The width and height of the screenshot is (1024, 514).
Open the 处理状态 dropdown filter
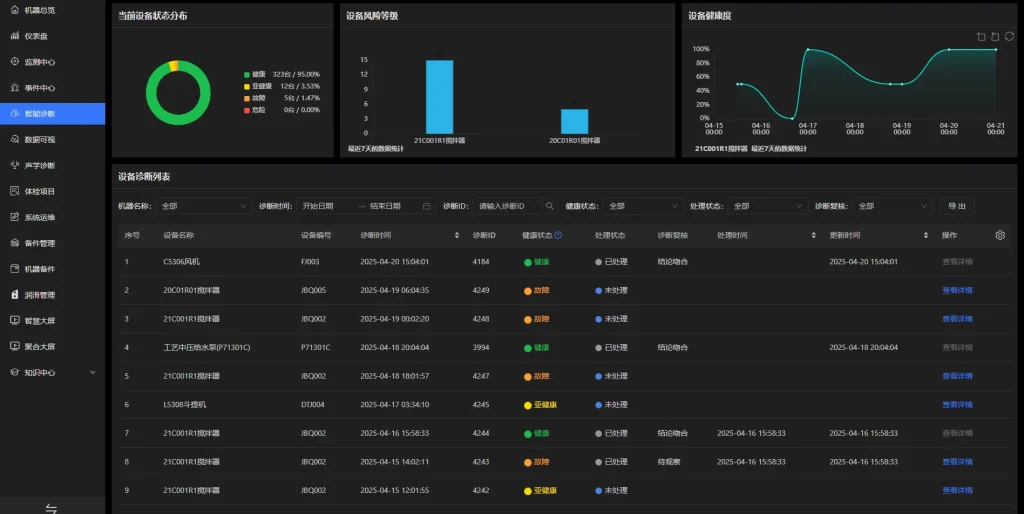coord(767,206)
